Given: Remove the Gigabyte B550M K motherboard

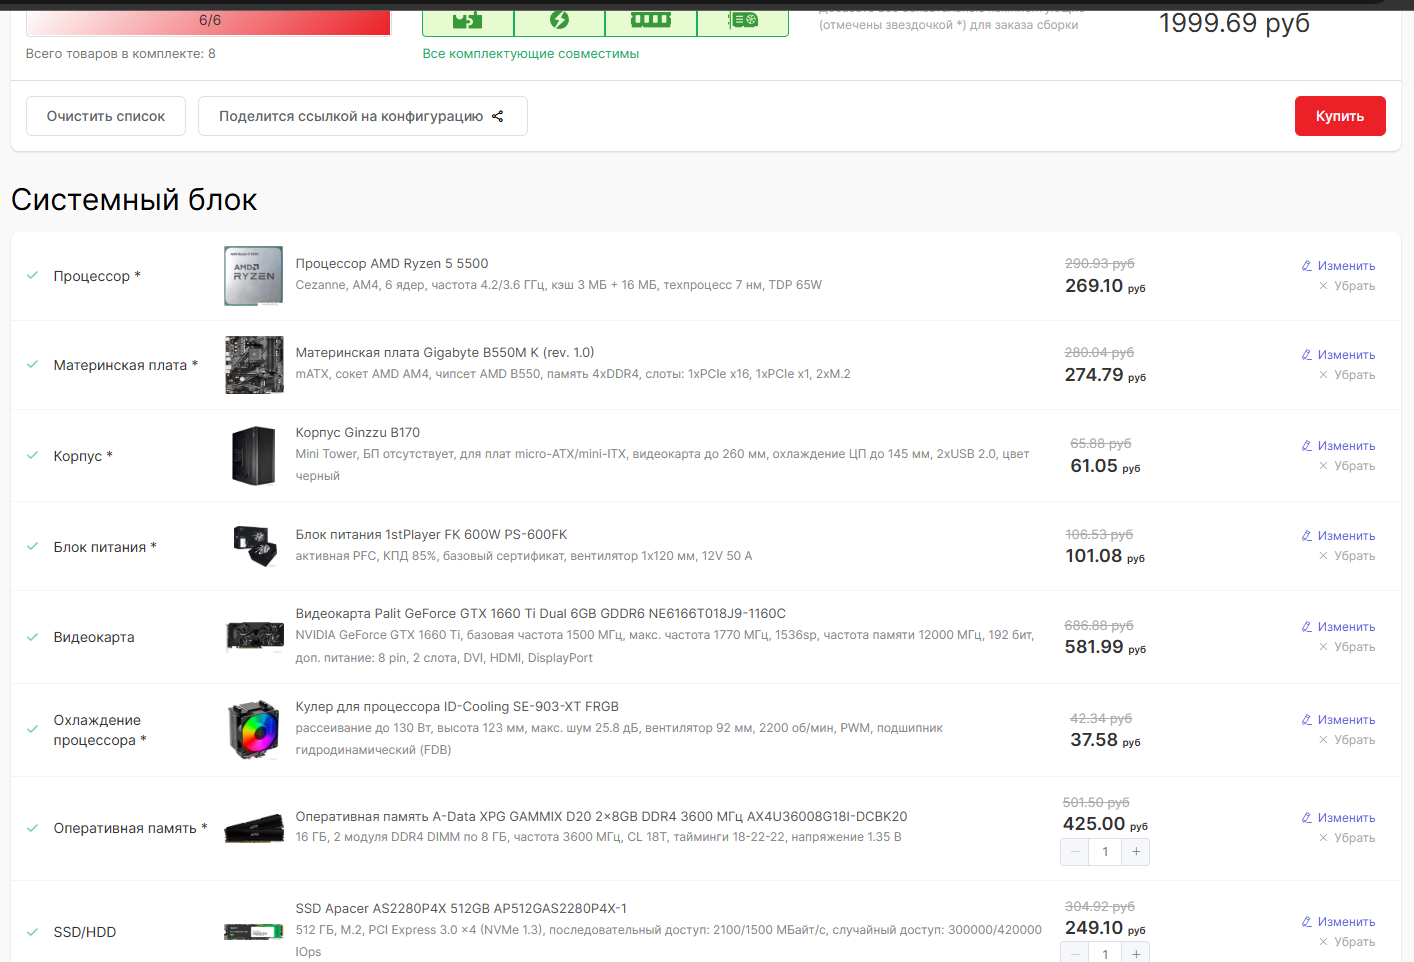Looking at the screenshot, I should point(1346,375).
